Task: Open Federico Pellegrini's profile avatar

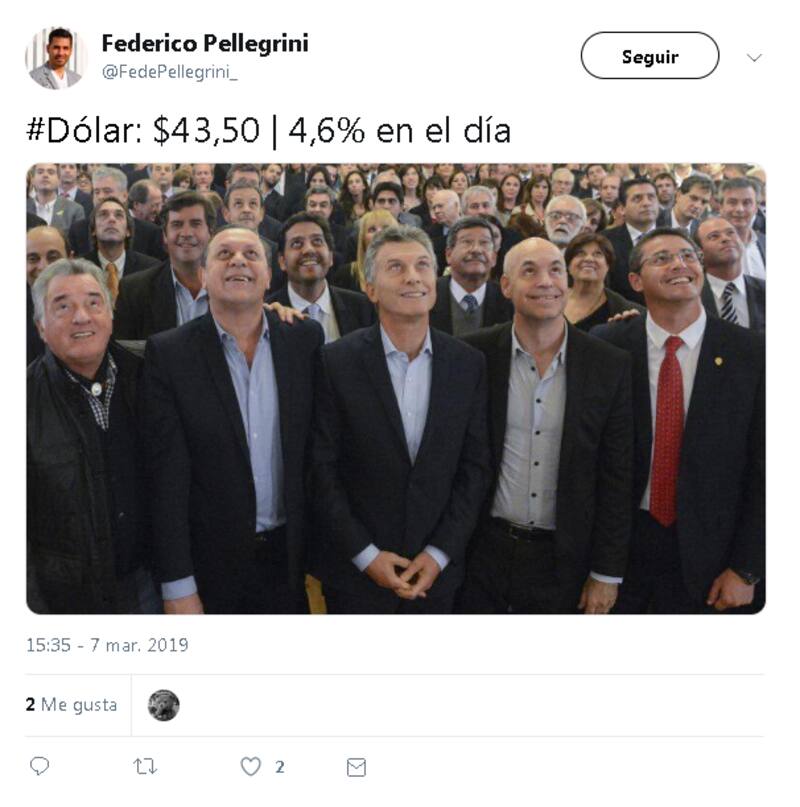Action: click(x=56, y=58)
